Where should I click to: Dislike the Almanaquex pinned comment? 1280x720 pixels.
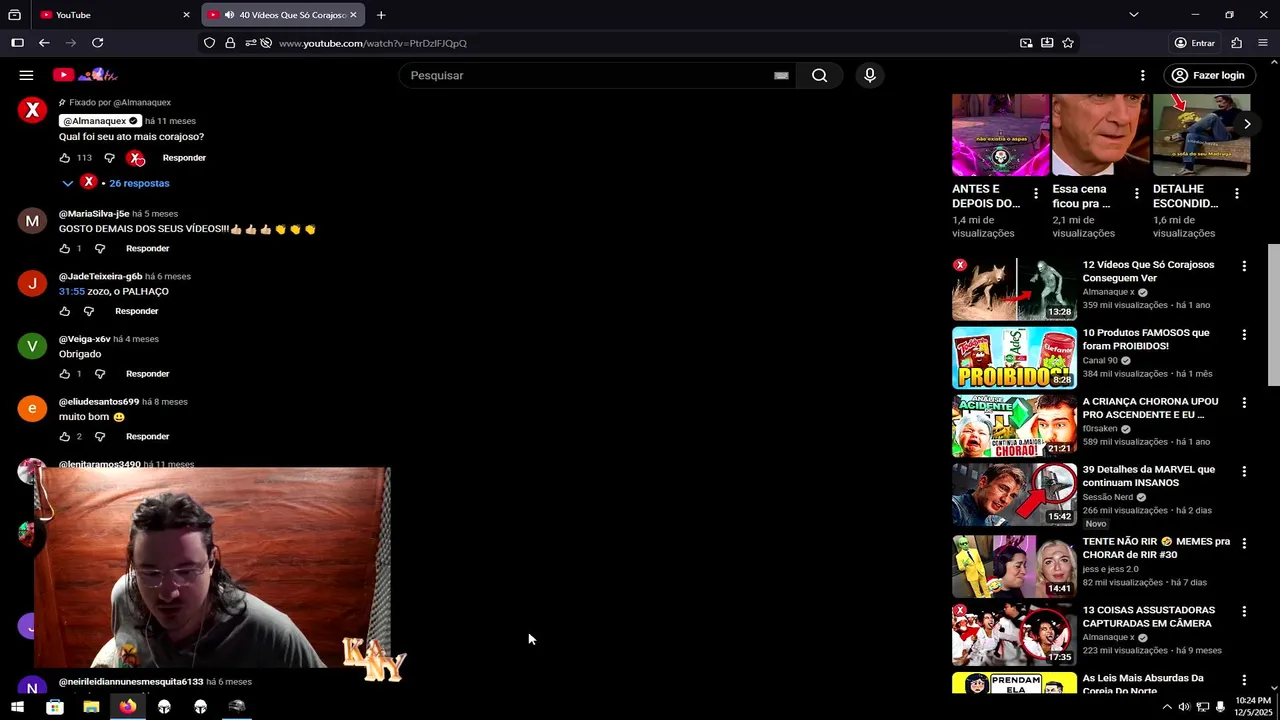109,158
